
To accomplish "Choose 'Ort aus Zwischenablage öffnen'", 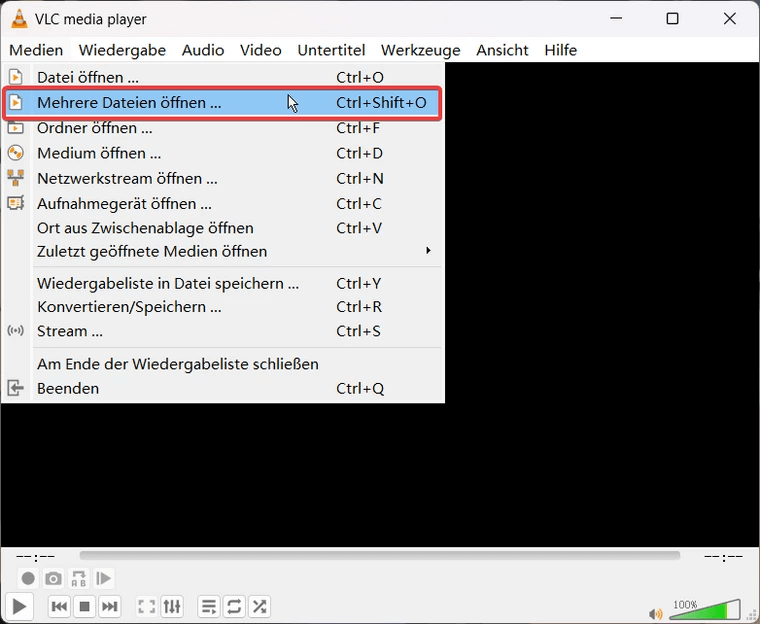I will point(222,228).
